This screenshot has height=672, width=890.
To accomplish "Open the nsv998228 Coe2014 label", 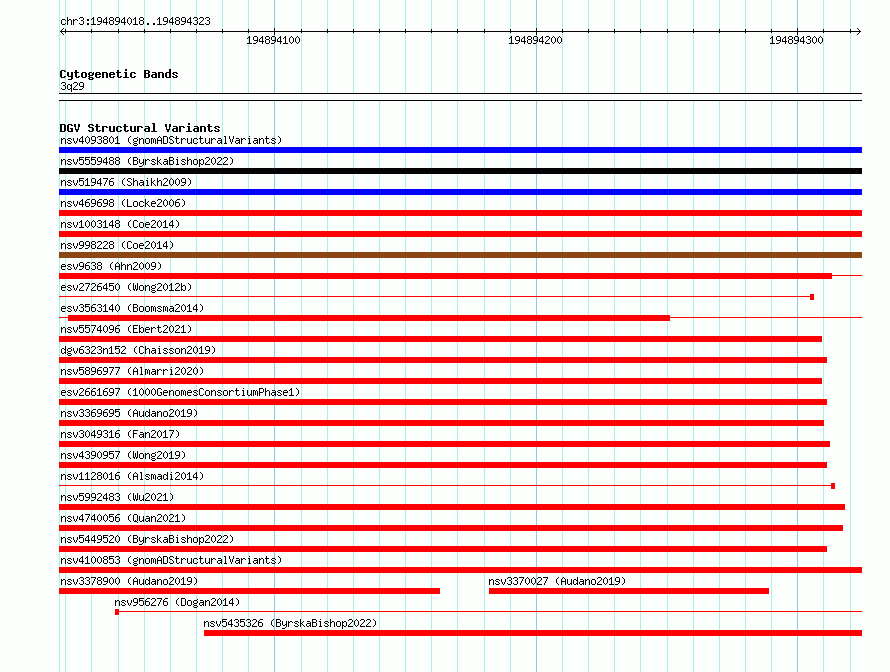I will click(117, 245).
